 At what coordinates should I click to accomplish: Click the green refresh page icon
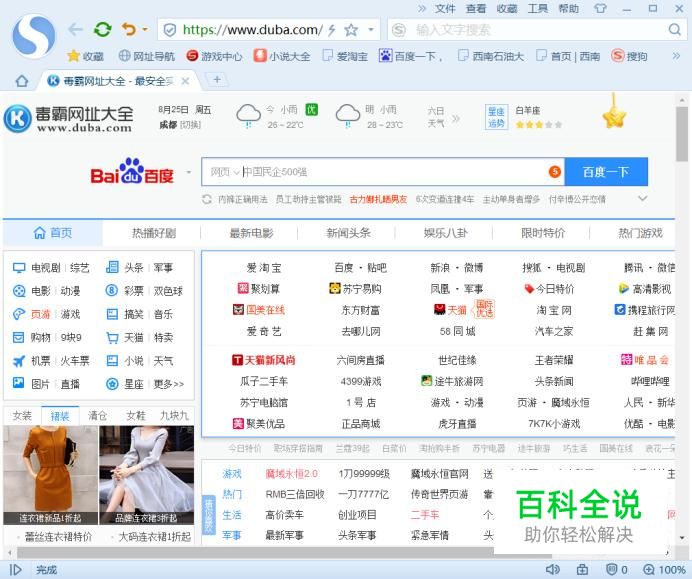[x=102, y=29]
